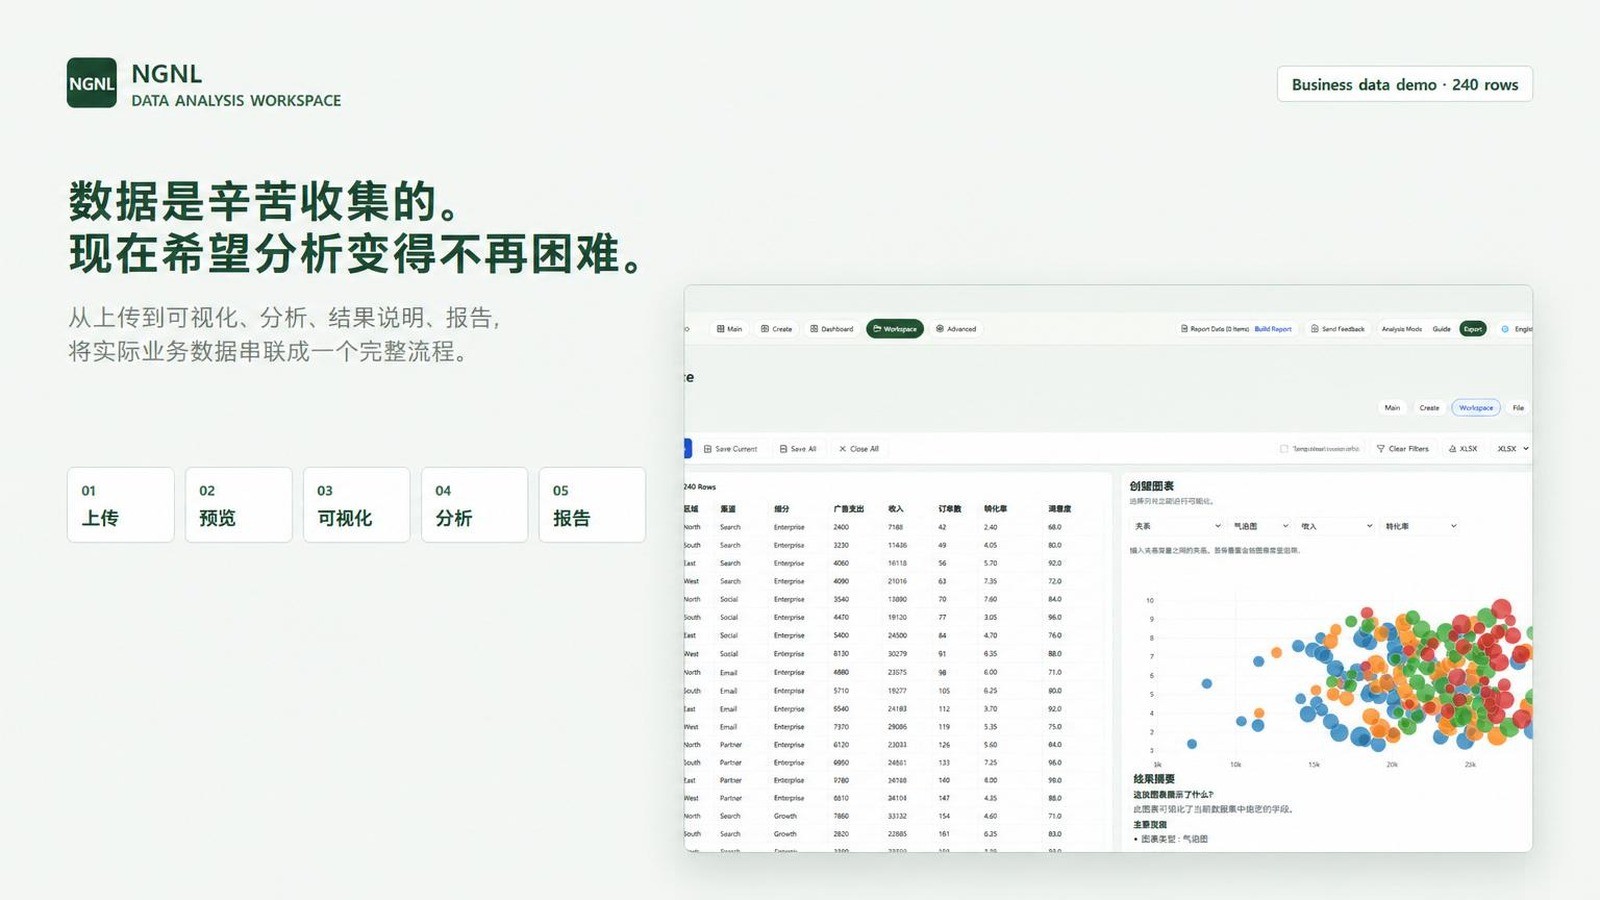Screen dimensions: 1600x900
Task: Select step 01 上传 card
Action: coord(121,505)
